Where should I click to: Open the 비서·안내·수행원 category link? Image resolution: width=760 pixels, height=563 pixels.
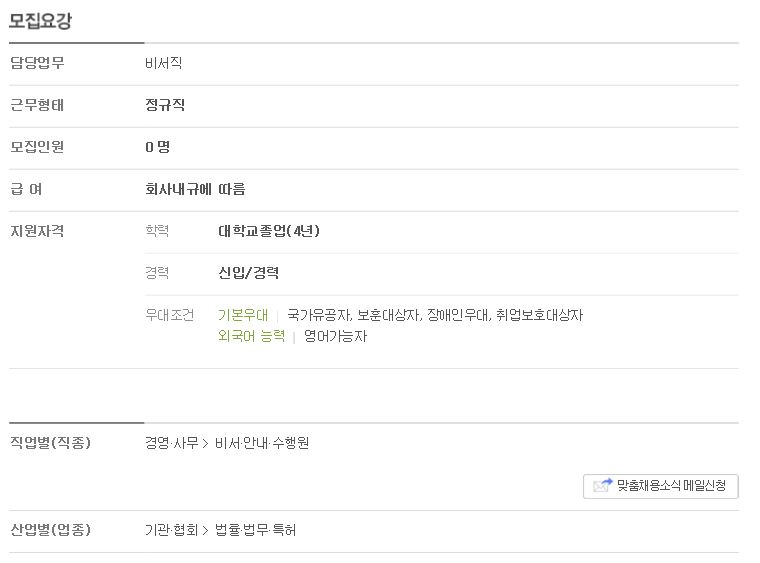point(262,443)
